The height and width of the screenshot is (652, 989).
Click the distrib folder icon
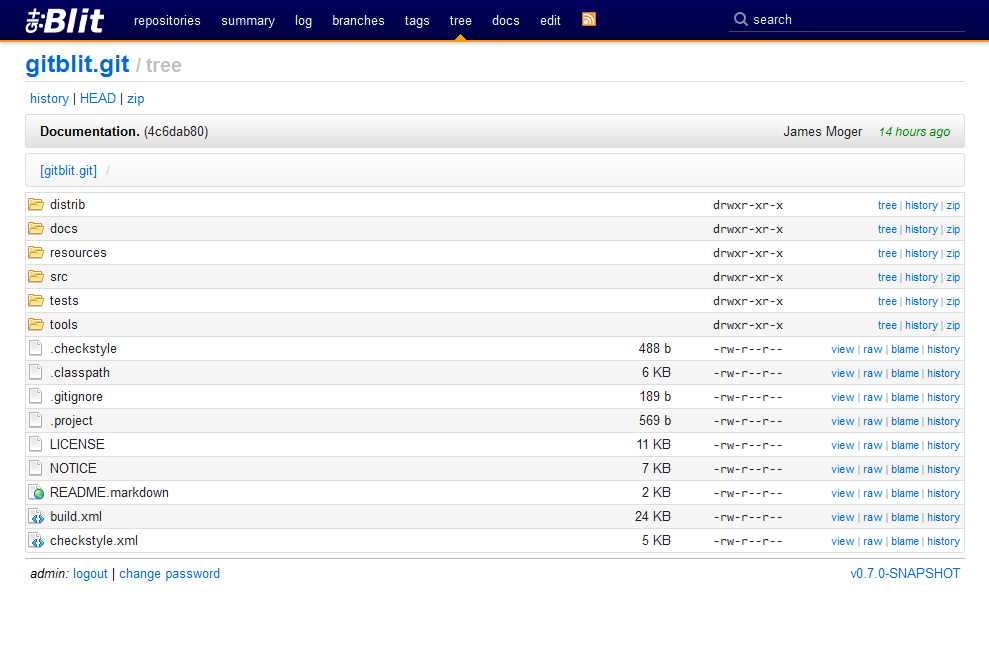(36, 204)
